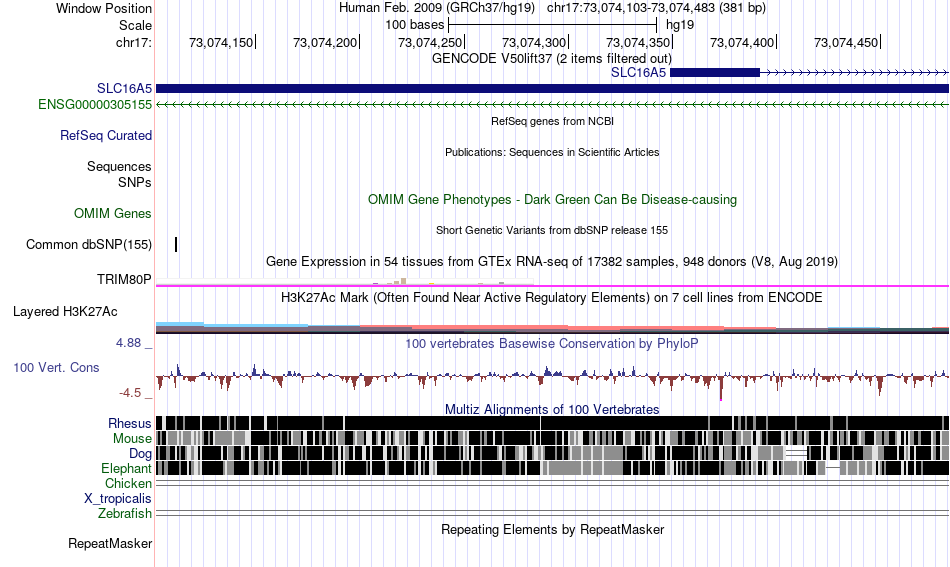Click the dbSNP variant tick mark
The width and height of the screenshot is (950, 567).
[x=176, y=245]
